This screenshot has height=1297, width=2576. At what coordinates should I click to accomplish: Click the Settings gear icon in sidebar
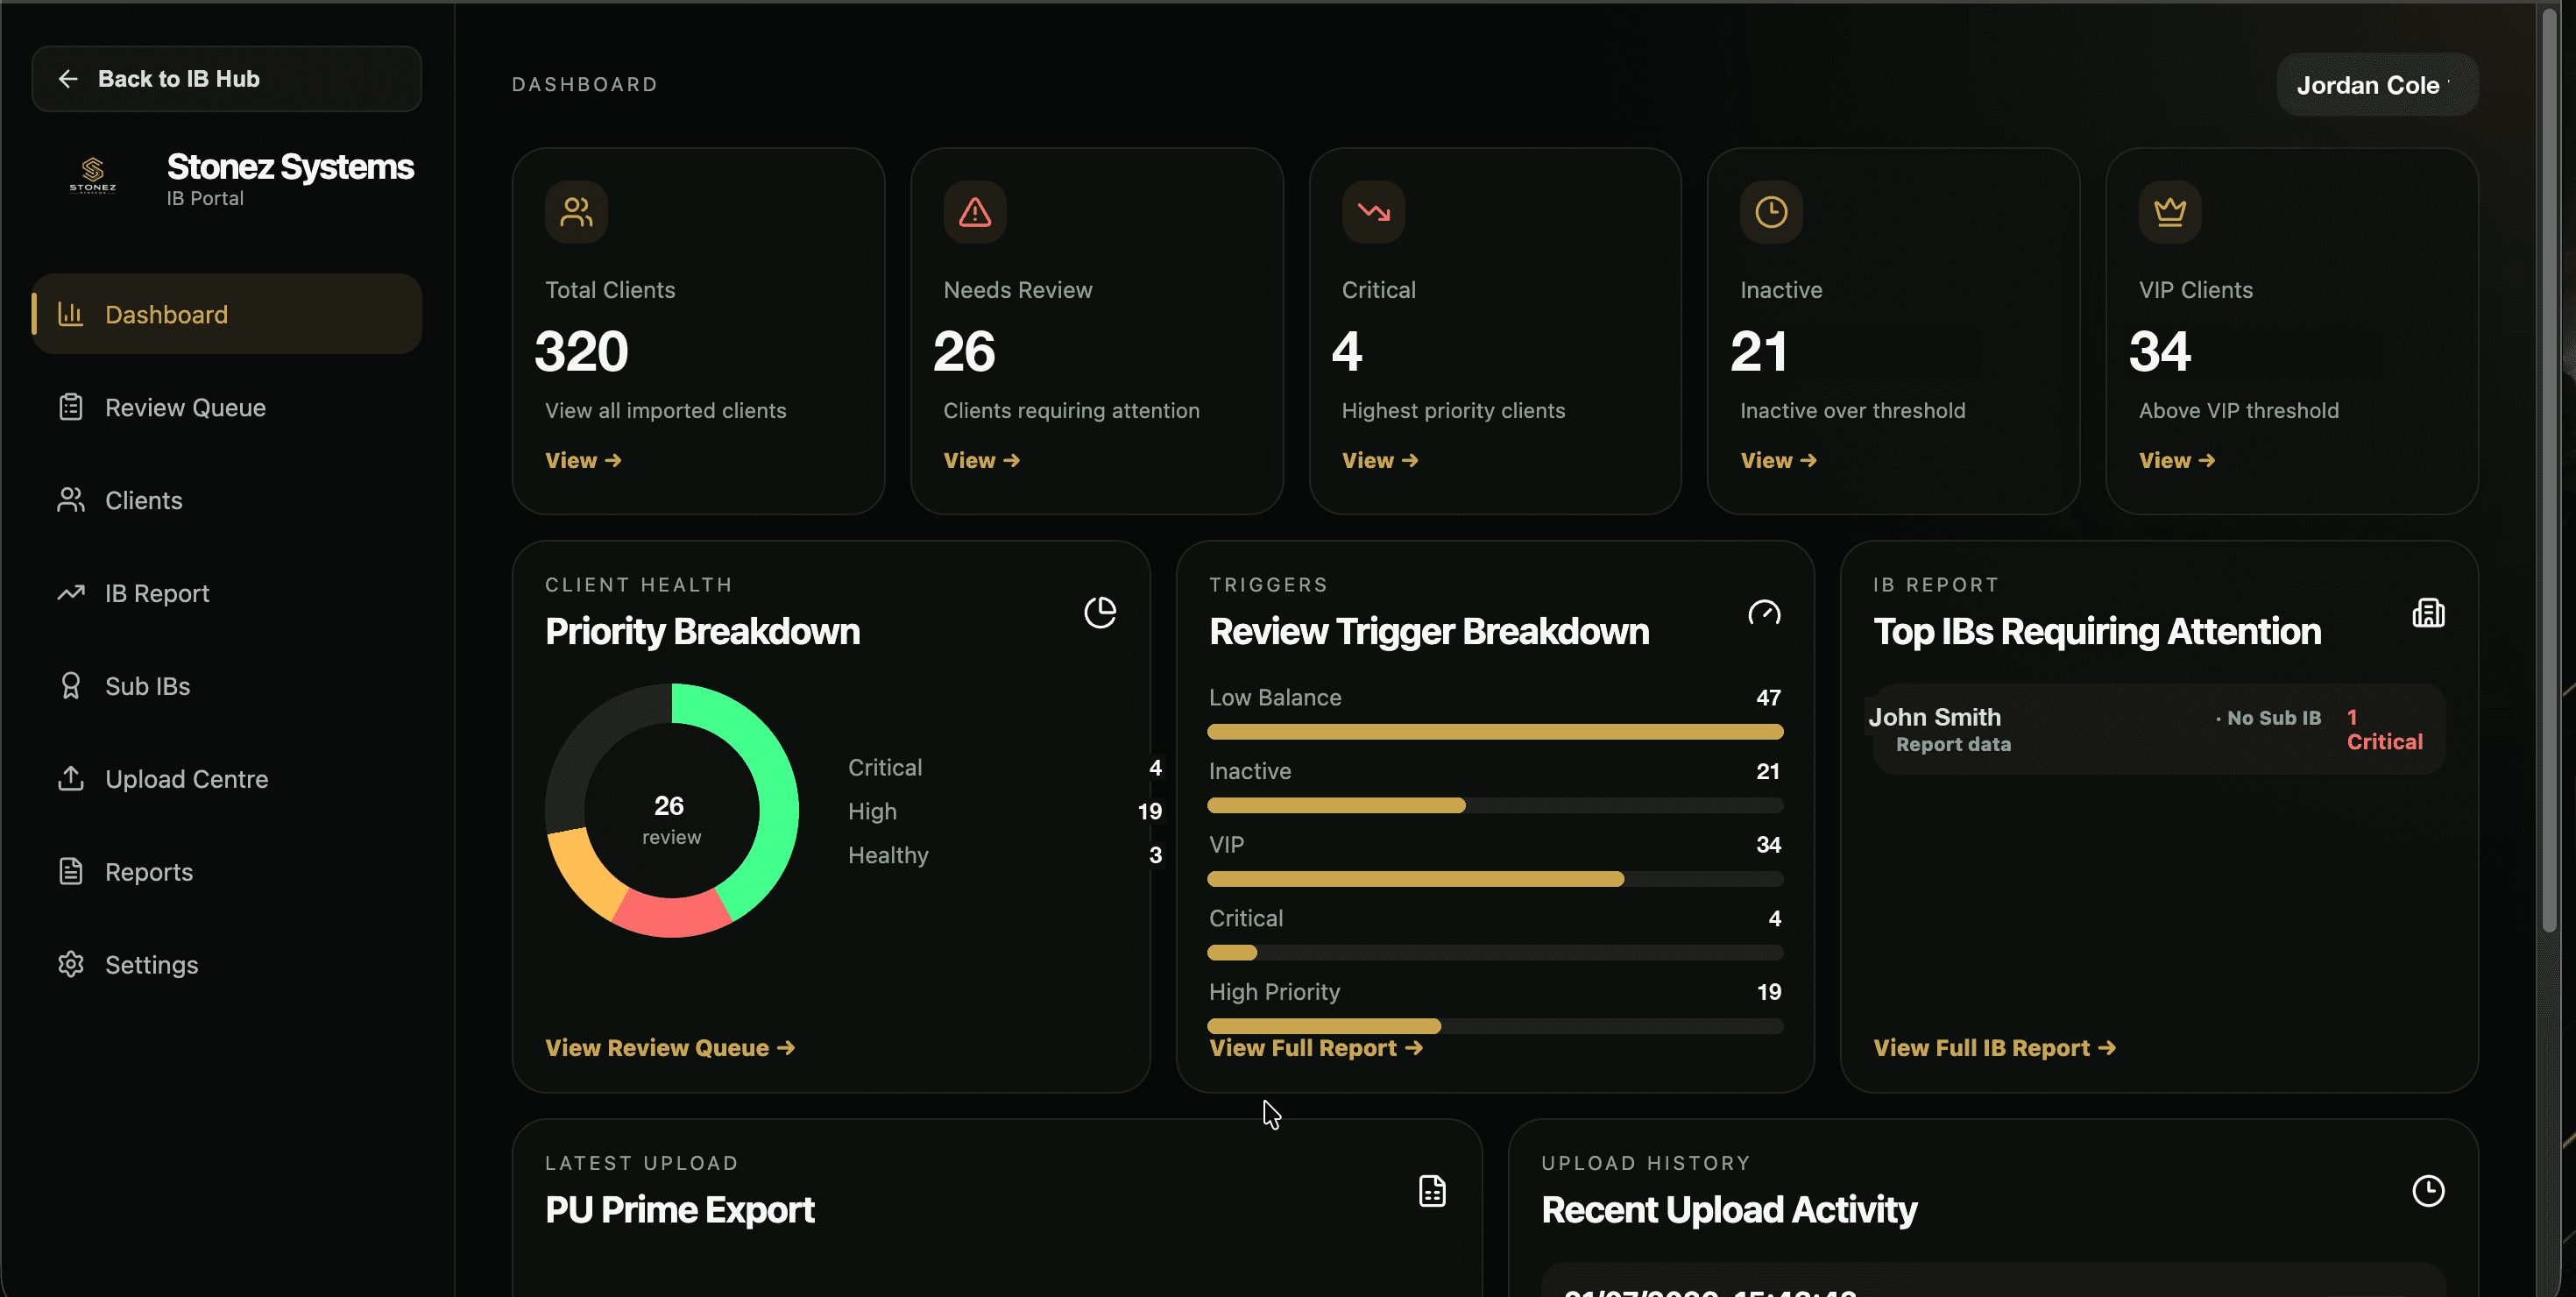pyautogui.click(x=71, y=964)
